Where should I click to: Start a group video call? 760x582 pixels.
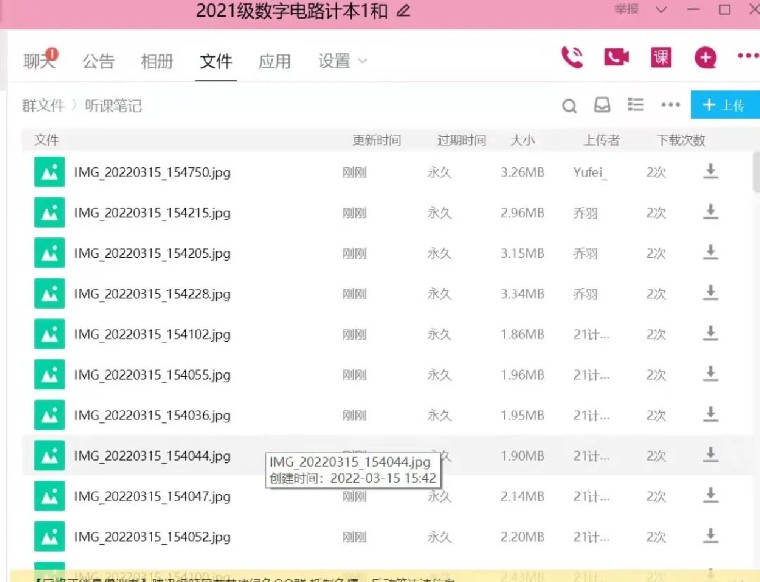tap(616, 57)
